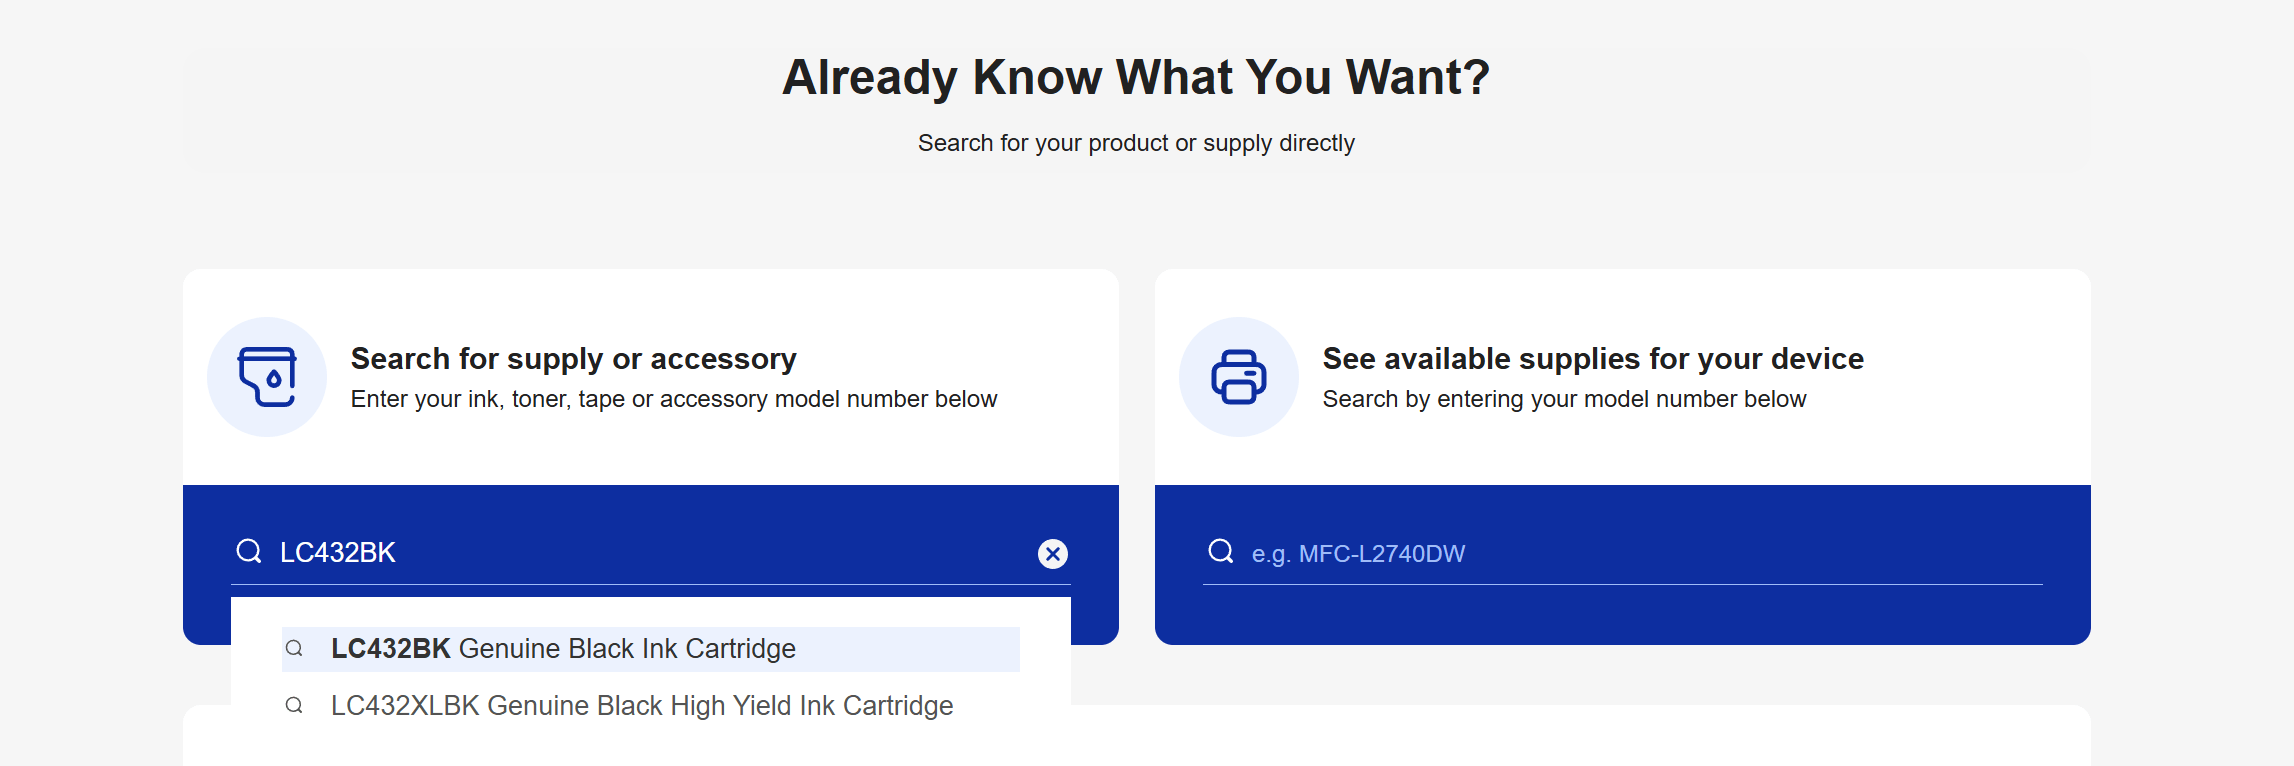Clear the supply search field text
Viewport: 2294px width, 766px height.
click(1052, 553)
